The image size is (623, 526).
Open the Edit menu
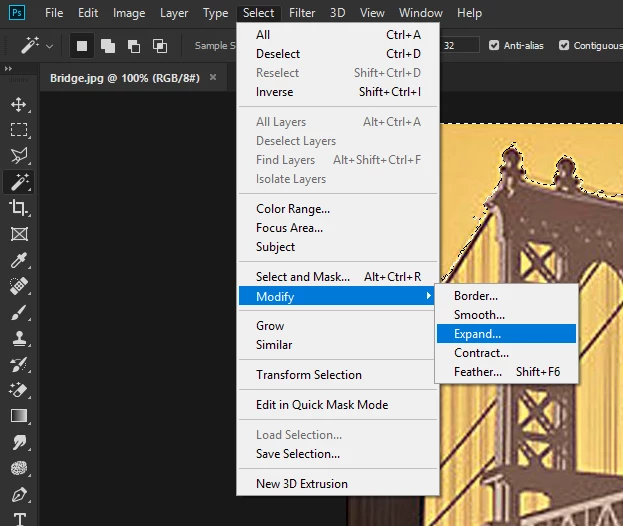(x=88, y=13)
